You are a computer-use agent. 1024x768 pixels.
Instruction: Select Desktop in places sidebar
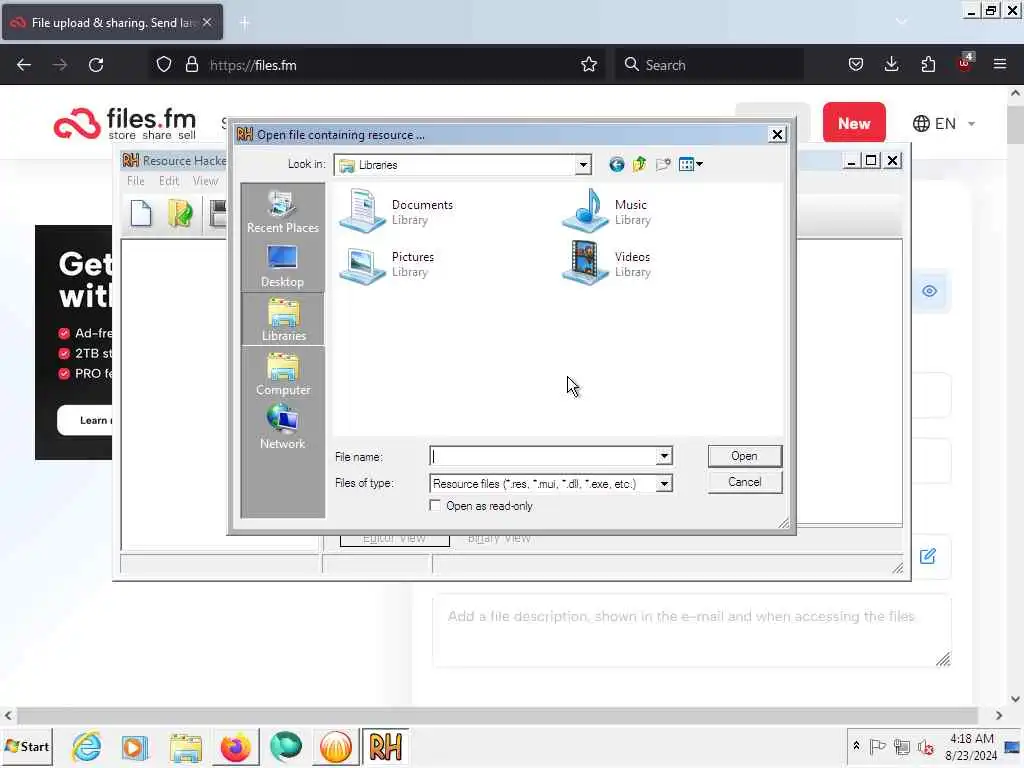click(x=283, y=266)
